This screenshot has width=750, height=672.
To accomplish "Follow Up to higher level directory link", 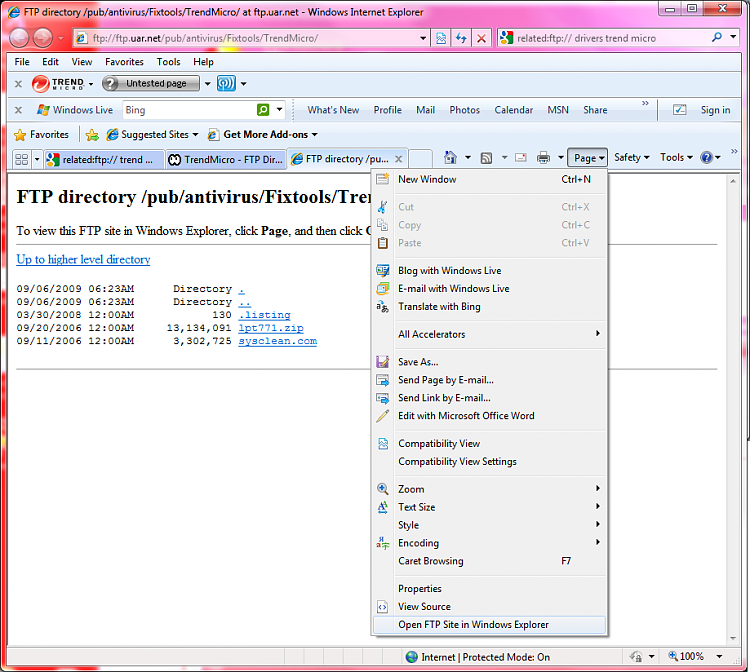I will (83, 259).
